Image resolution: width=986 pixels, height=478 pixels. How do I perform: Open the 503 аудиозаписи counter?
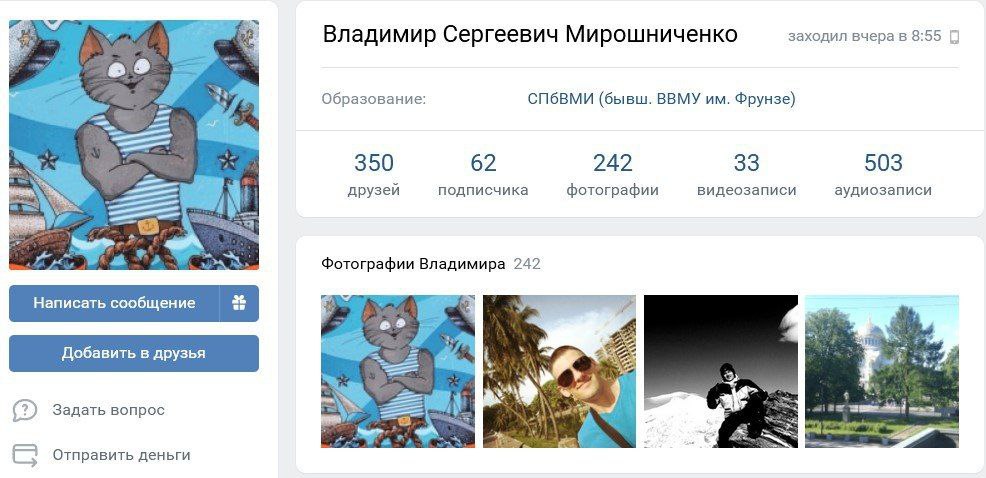point(883,174)
